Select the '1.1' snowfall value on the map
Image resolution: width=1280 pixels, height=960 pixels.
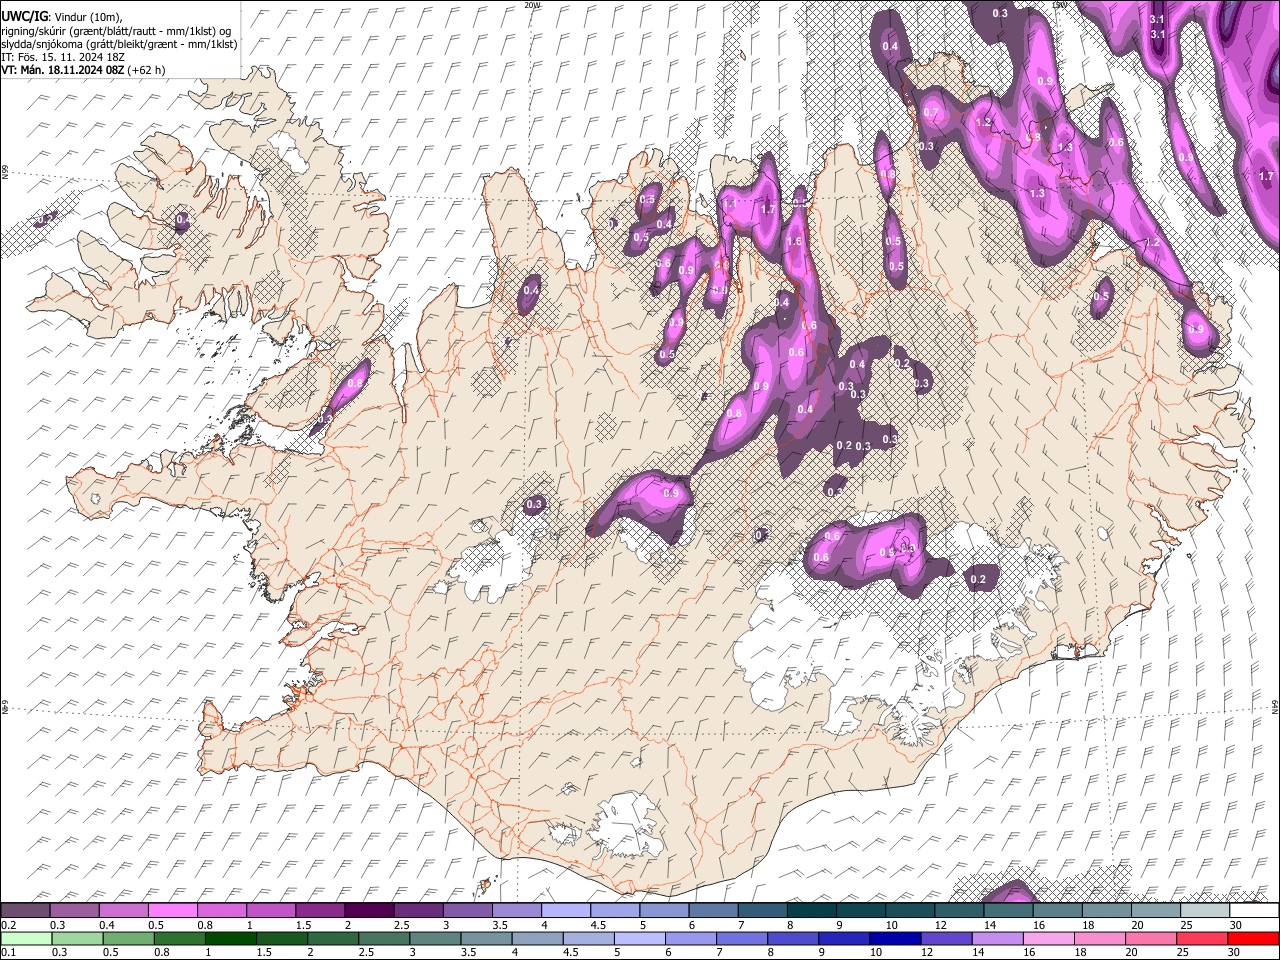730,204
